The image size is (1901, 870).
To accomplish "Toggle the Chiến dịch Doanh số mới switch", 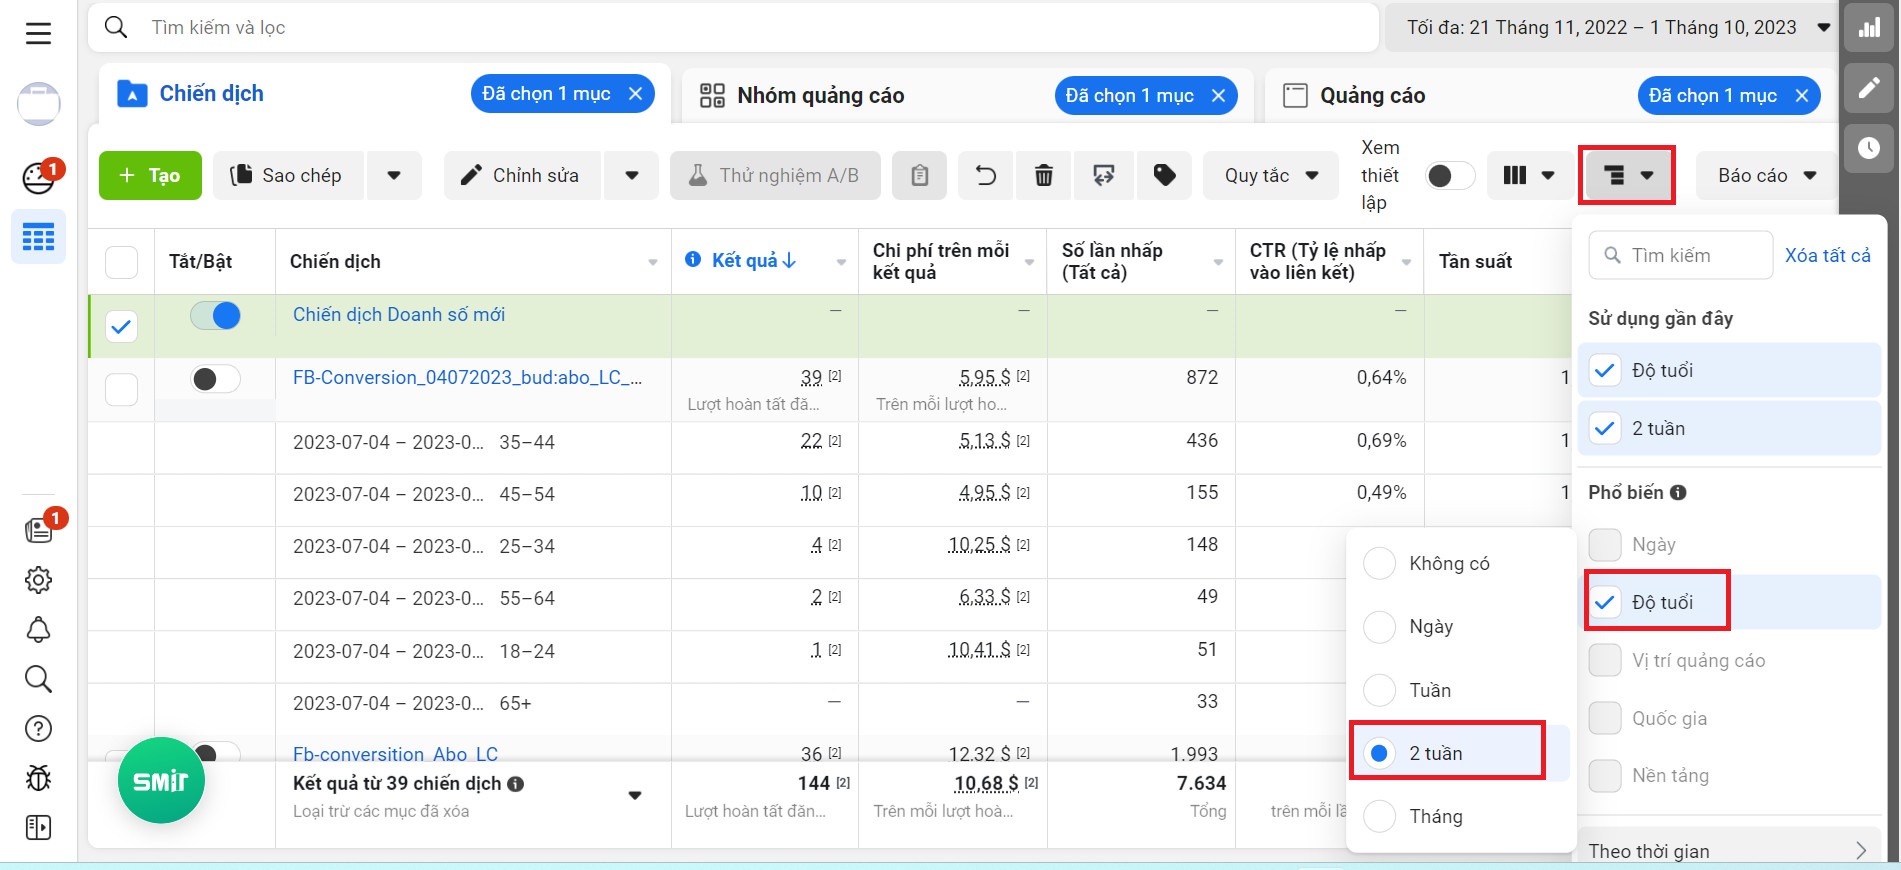I will [215, 316].
